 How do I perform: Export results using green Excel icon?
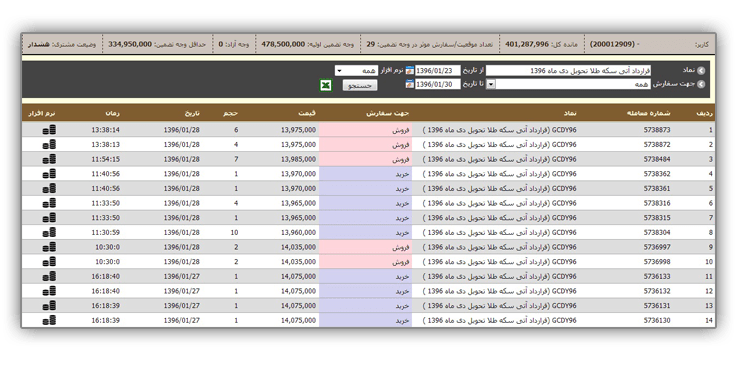pos(326,85)
